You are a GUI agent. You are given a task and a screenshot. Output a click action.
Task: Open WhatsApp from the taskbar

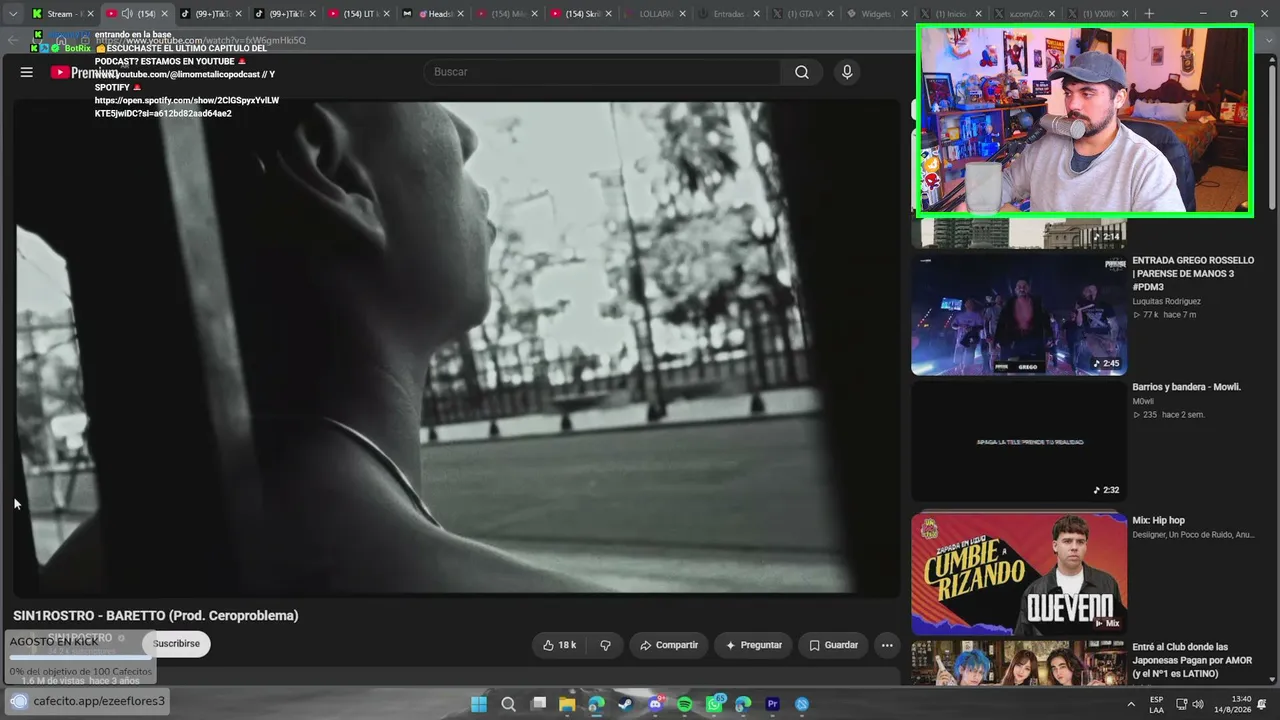[x=714, y=704]
